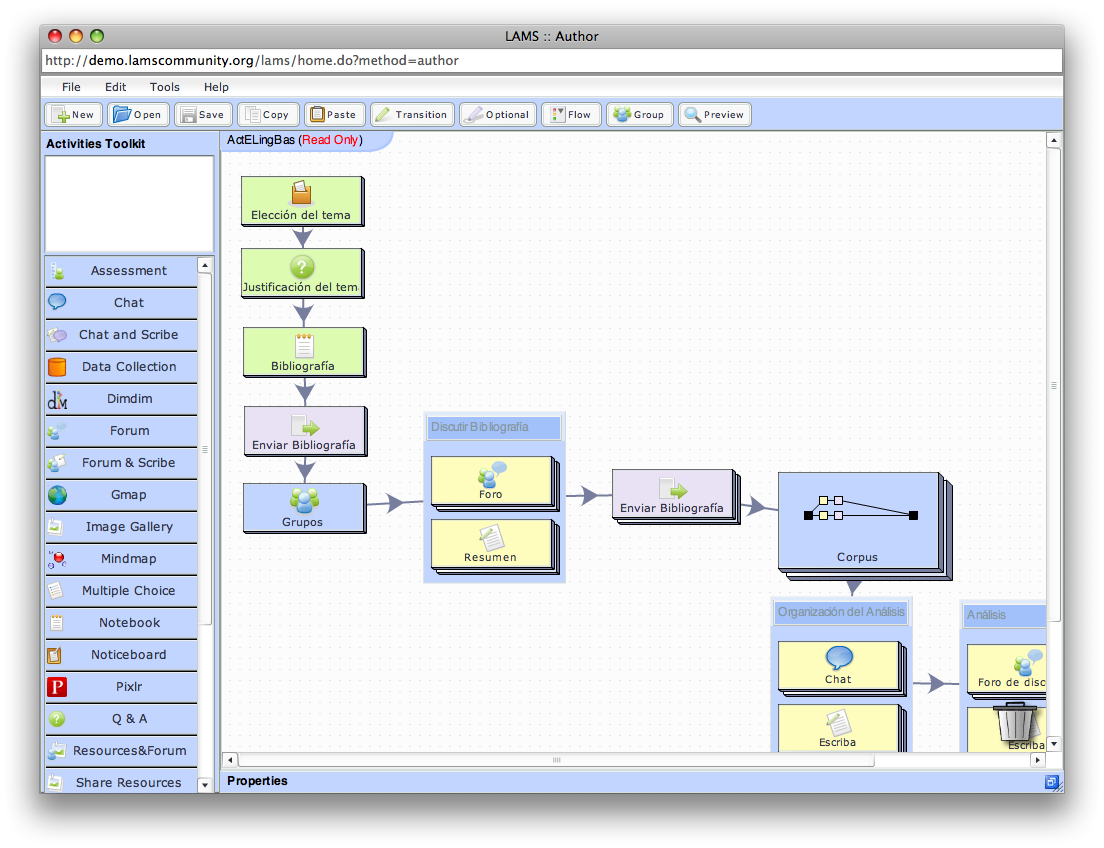
Task: Select the Corpus branching activity
Action: pos(858,521)
